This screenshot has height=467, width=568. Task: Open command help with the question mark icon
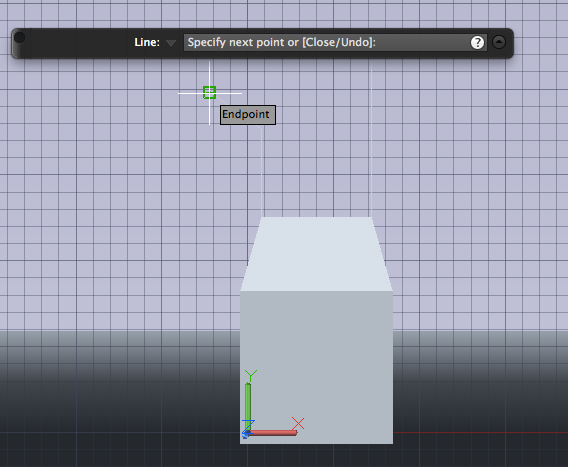tap(477, 42)
